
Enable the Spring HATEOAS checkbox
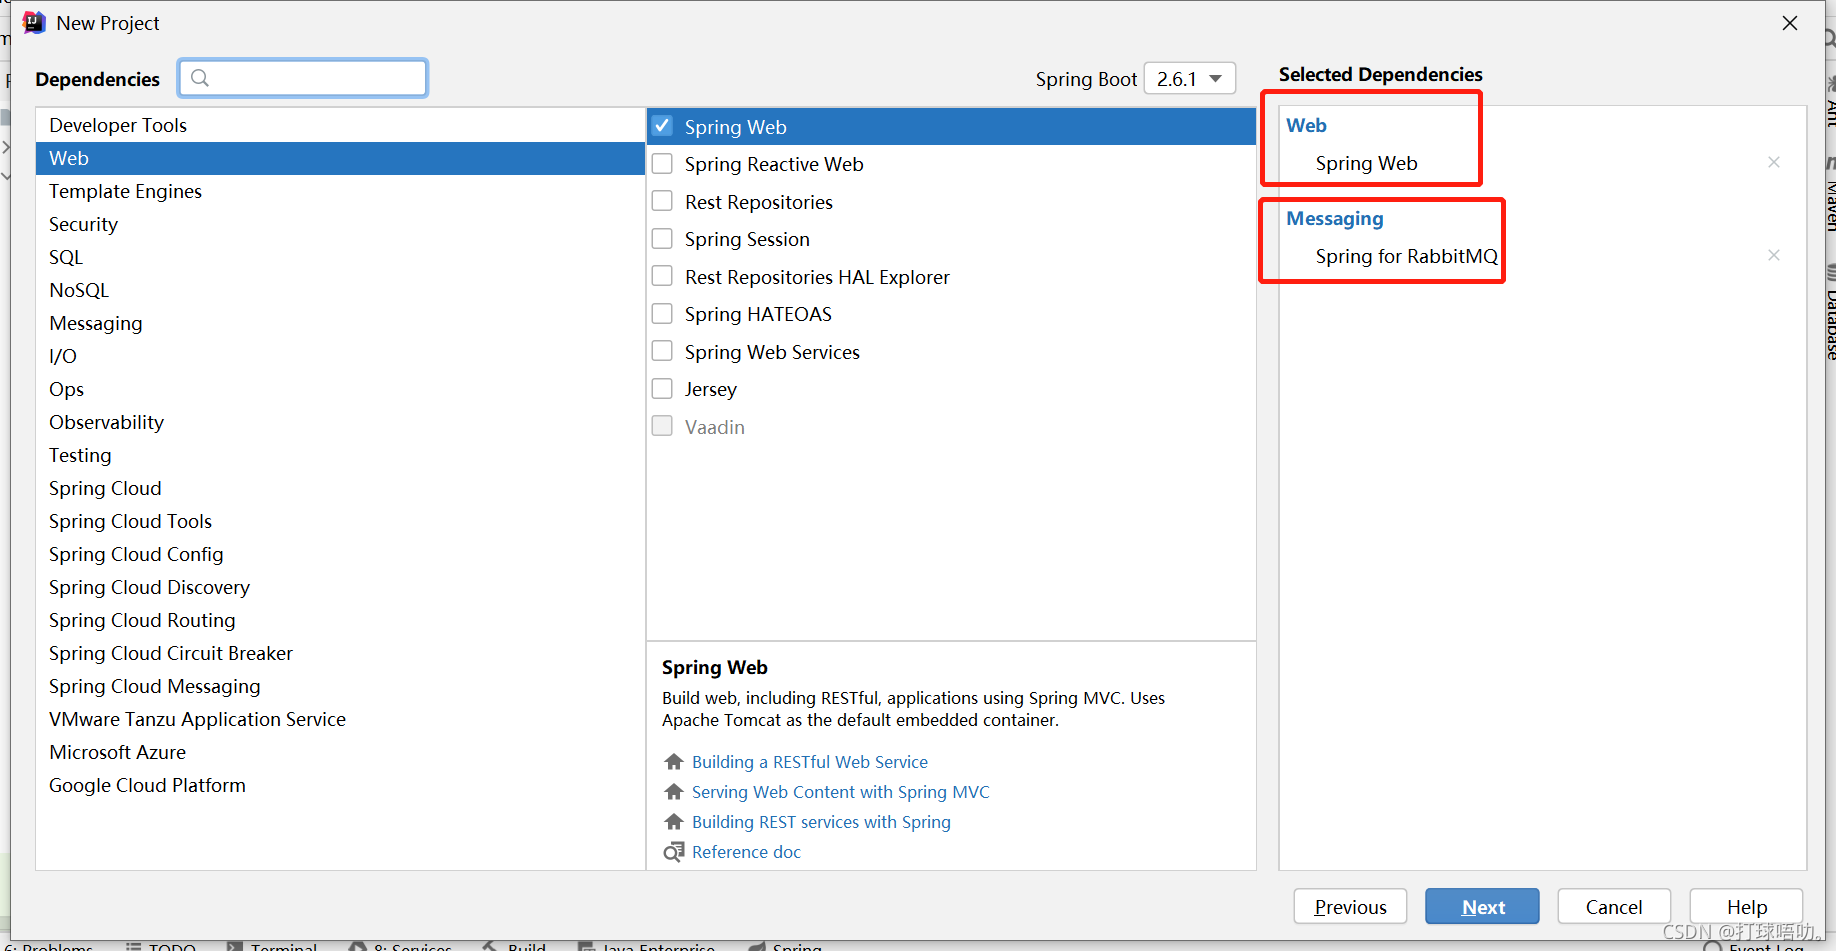point(662,313)
